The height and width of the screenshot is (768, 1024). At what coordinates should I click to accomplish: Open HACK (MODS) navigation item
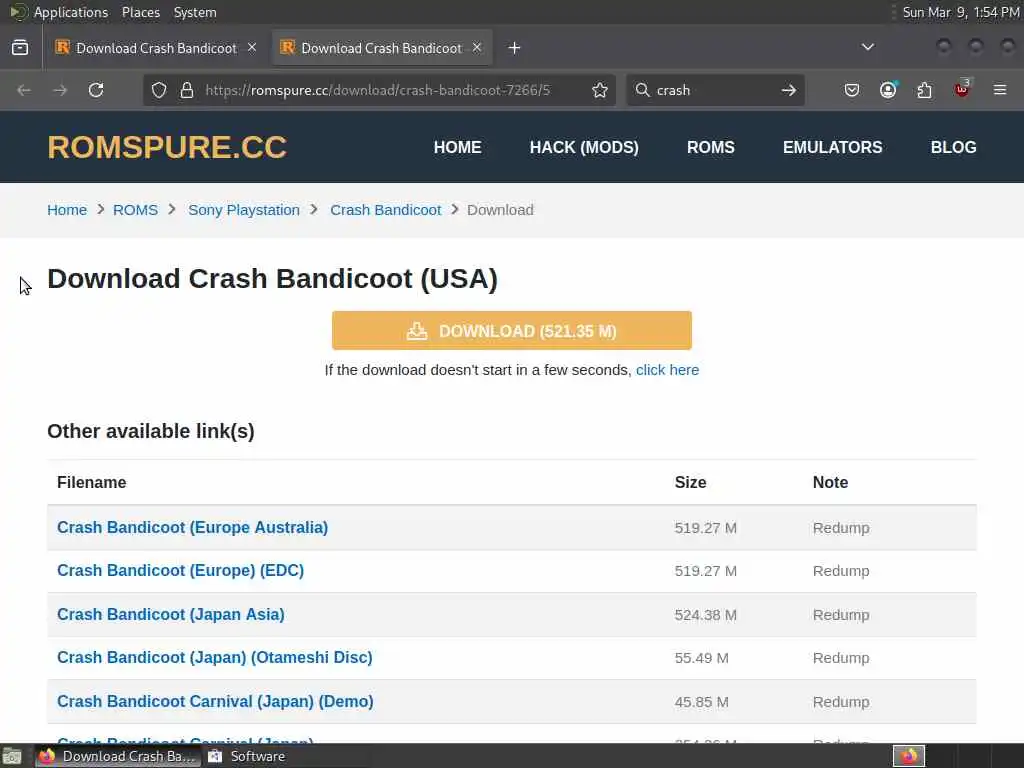[x=584, y=148]
